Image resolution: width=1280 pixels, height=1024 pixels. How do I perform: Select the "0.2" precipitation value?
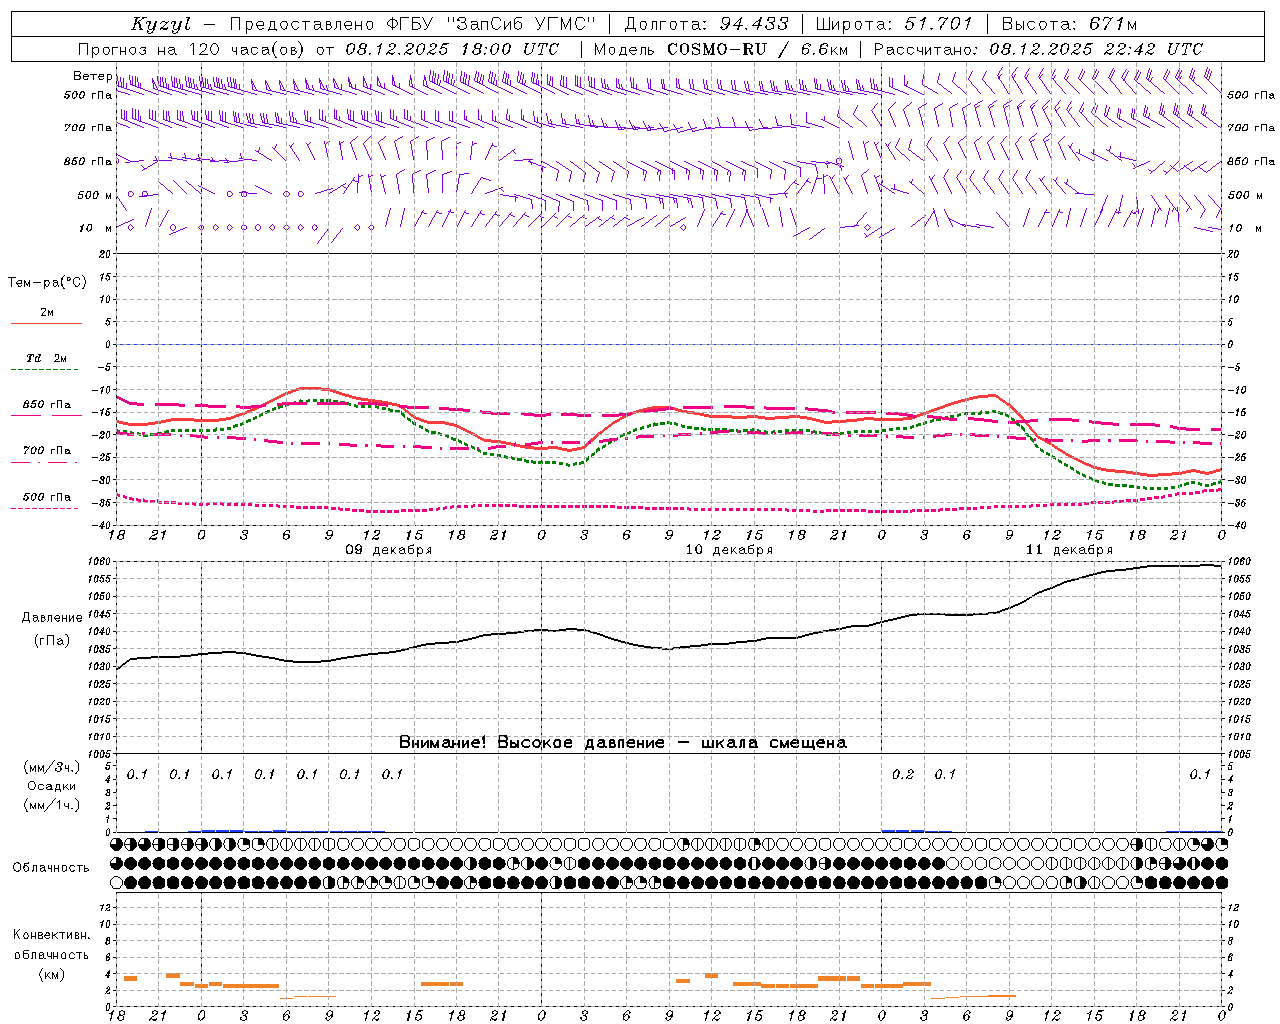point(903,774)
